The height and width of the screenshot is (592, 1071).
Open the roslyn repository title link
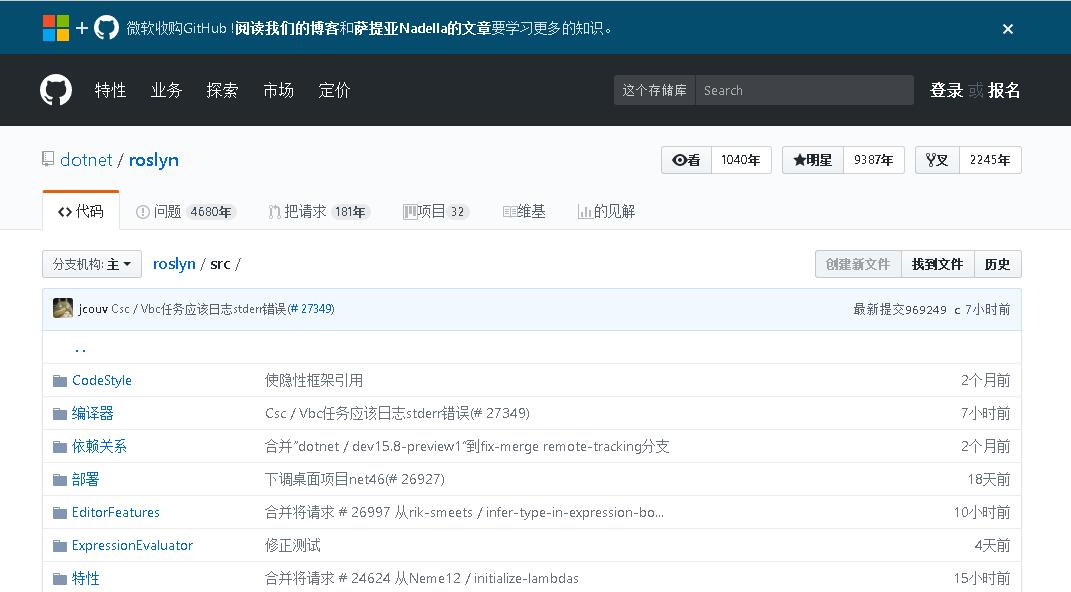[154, 160]
